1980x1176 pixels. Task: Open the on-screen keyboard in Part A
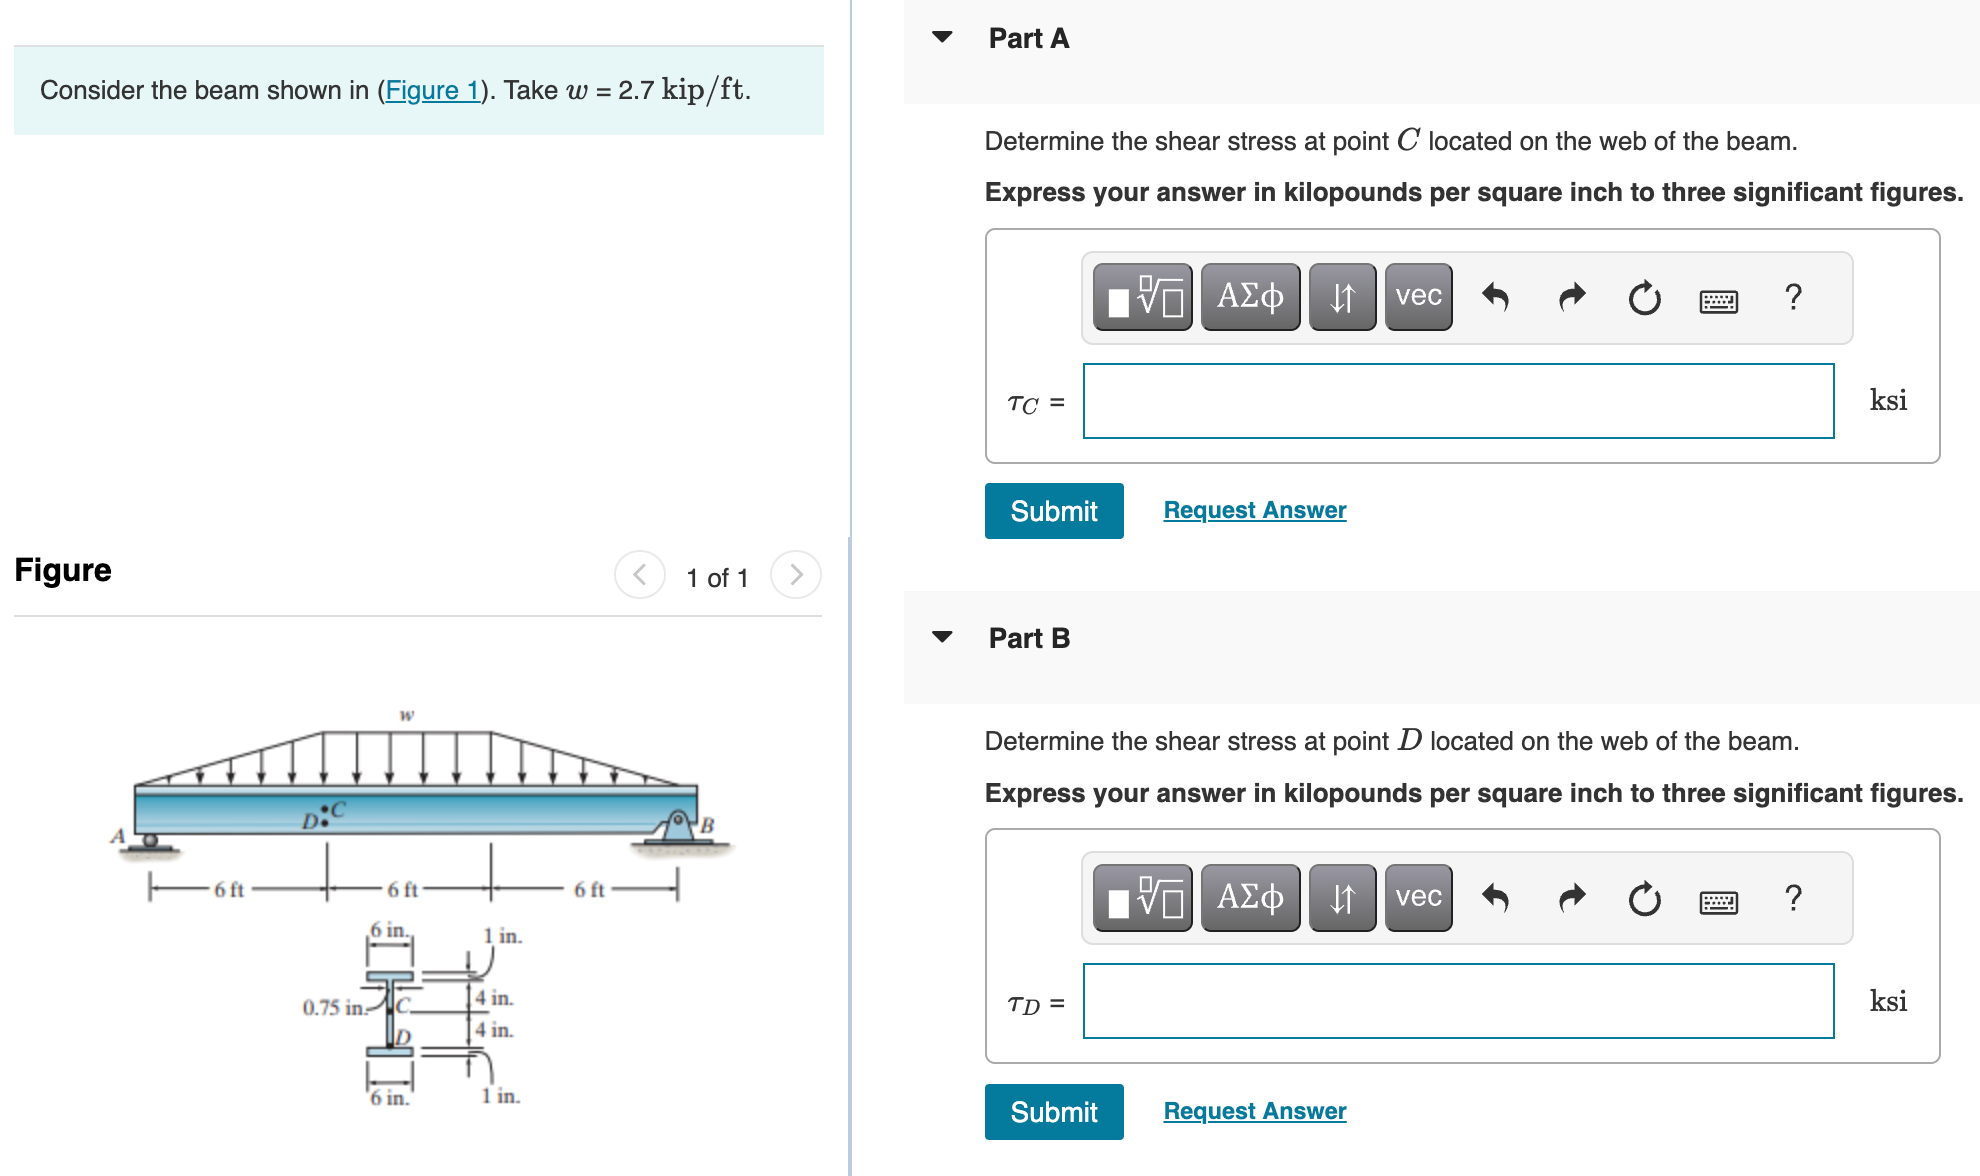pyautogui.click(x=1719, y=297)
